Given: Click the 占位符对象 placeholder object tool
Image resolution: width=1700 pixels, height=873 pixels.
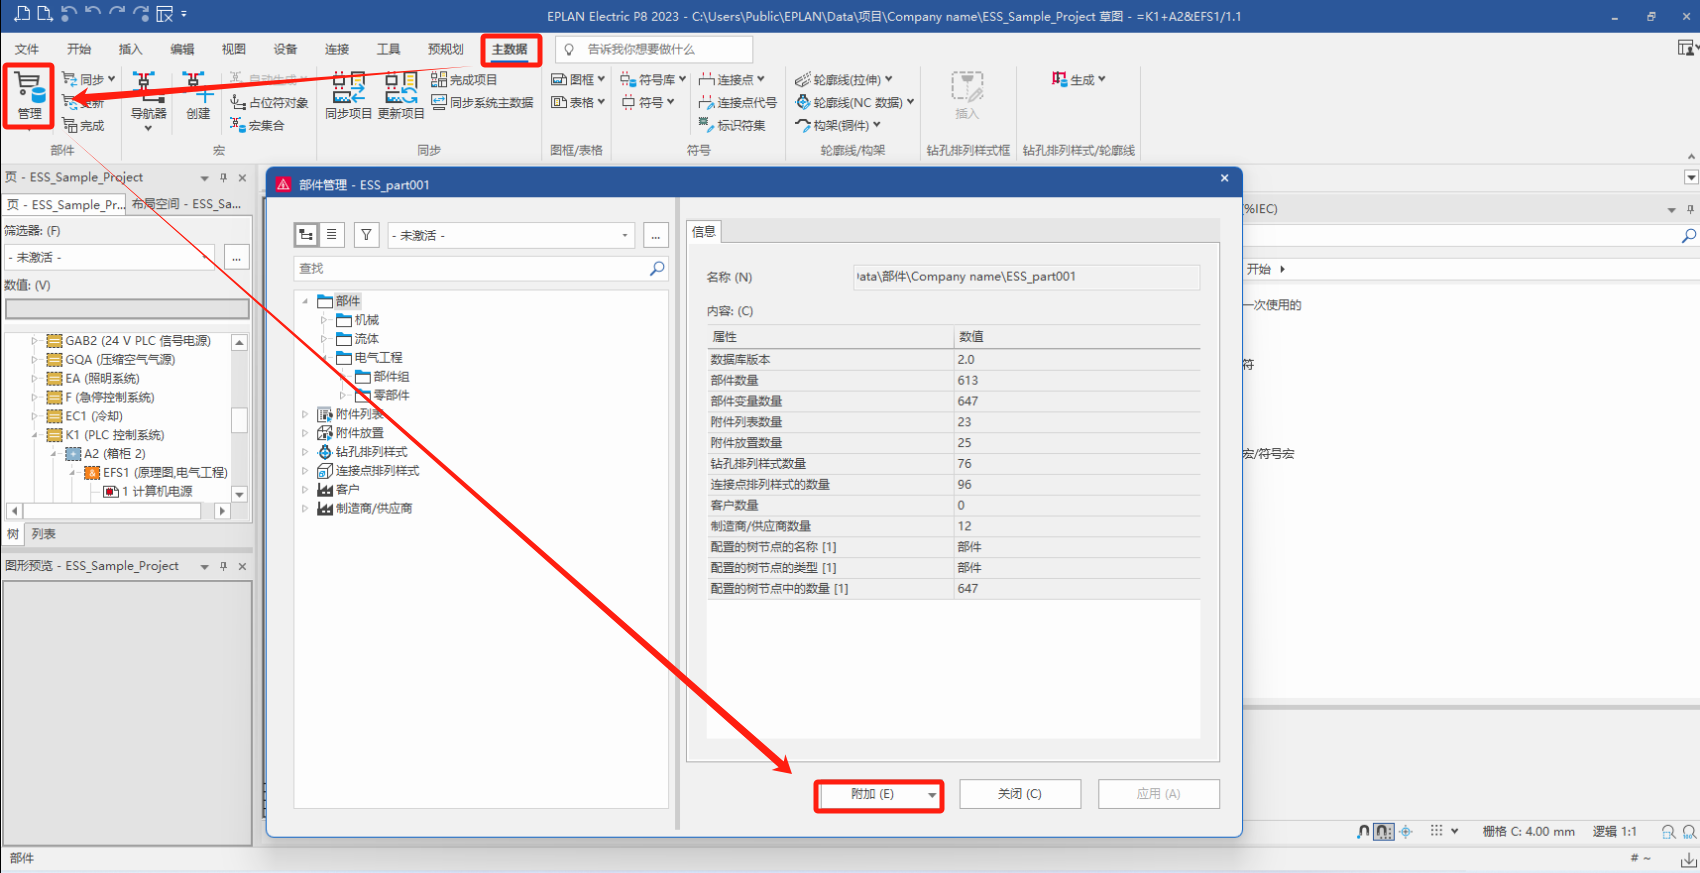Looking at the screenshot, I should click(269, 102).
